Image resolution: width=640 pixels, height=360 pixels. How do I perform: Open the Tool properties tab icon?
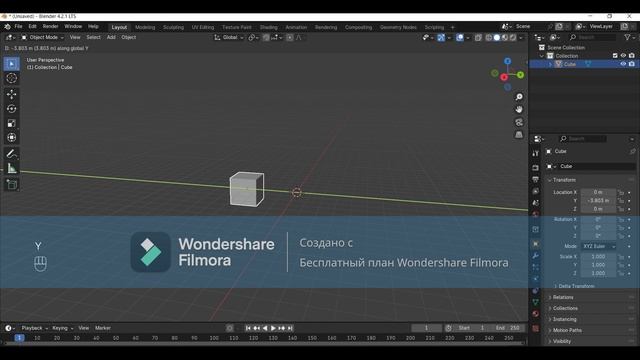pos(536,153)
